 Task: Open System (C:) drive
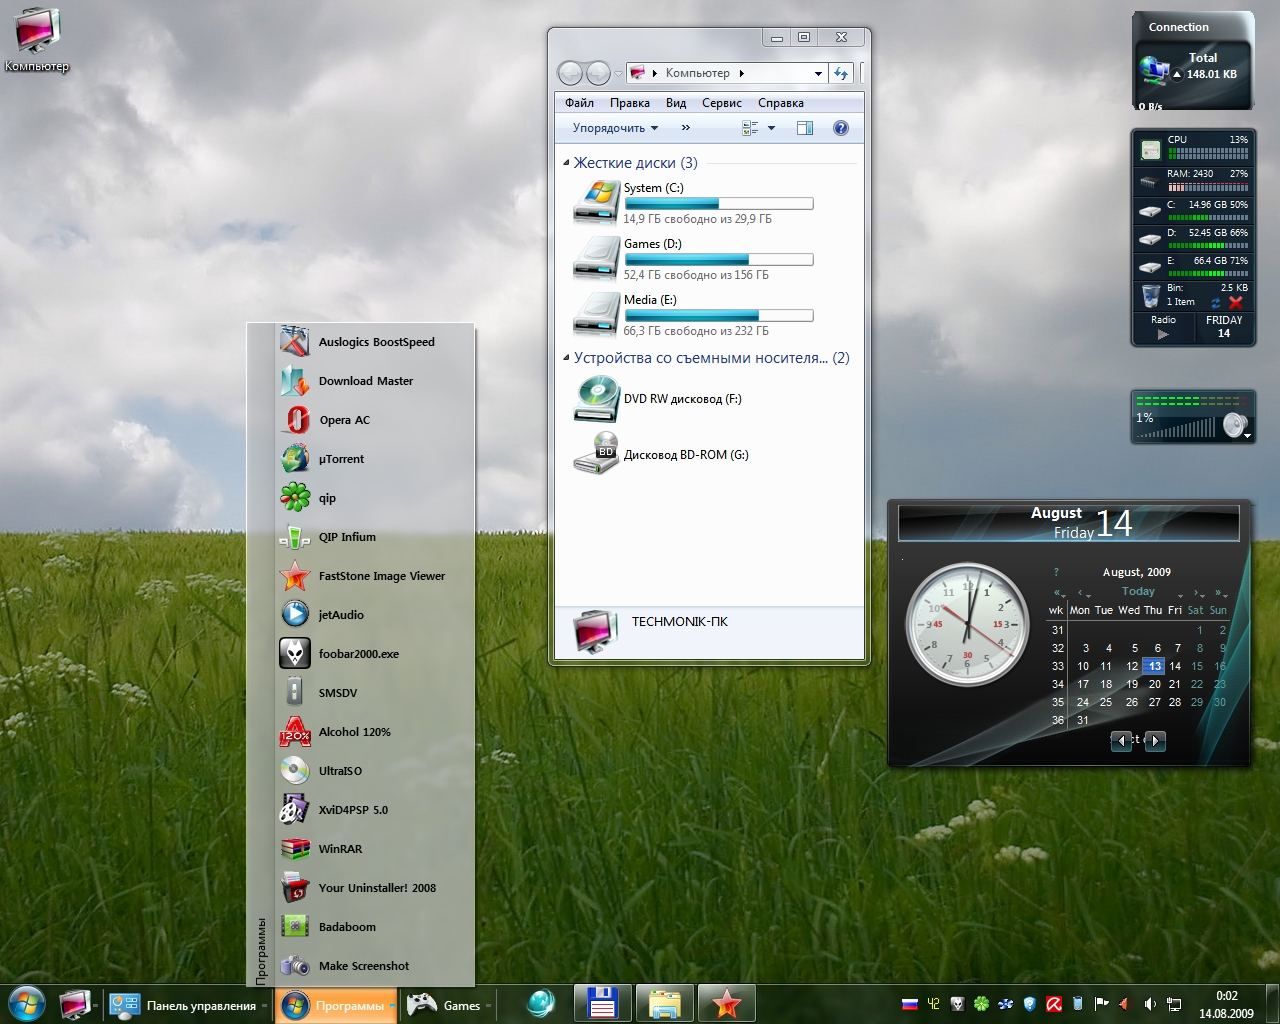[693, 202]
